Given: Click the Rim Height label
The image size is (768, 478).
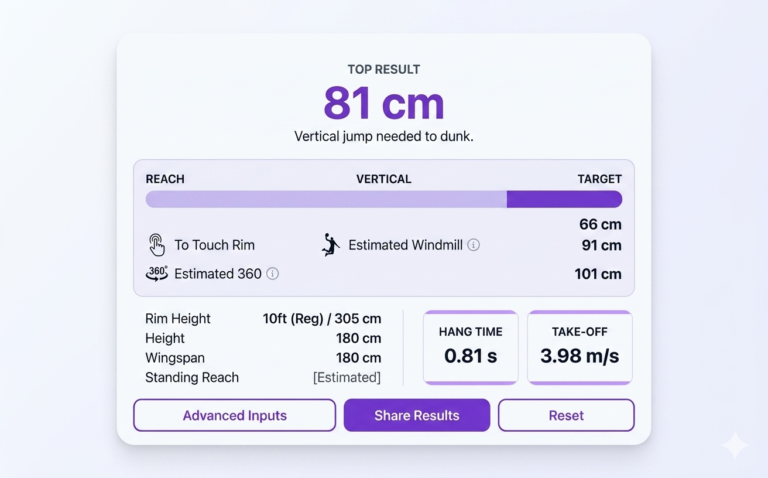Looking at the screenshot, I should pyautogui.click(x=177, y=319).
